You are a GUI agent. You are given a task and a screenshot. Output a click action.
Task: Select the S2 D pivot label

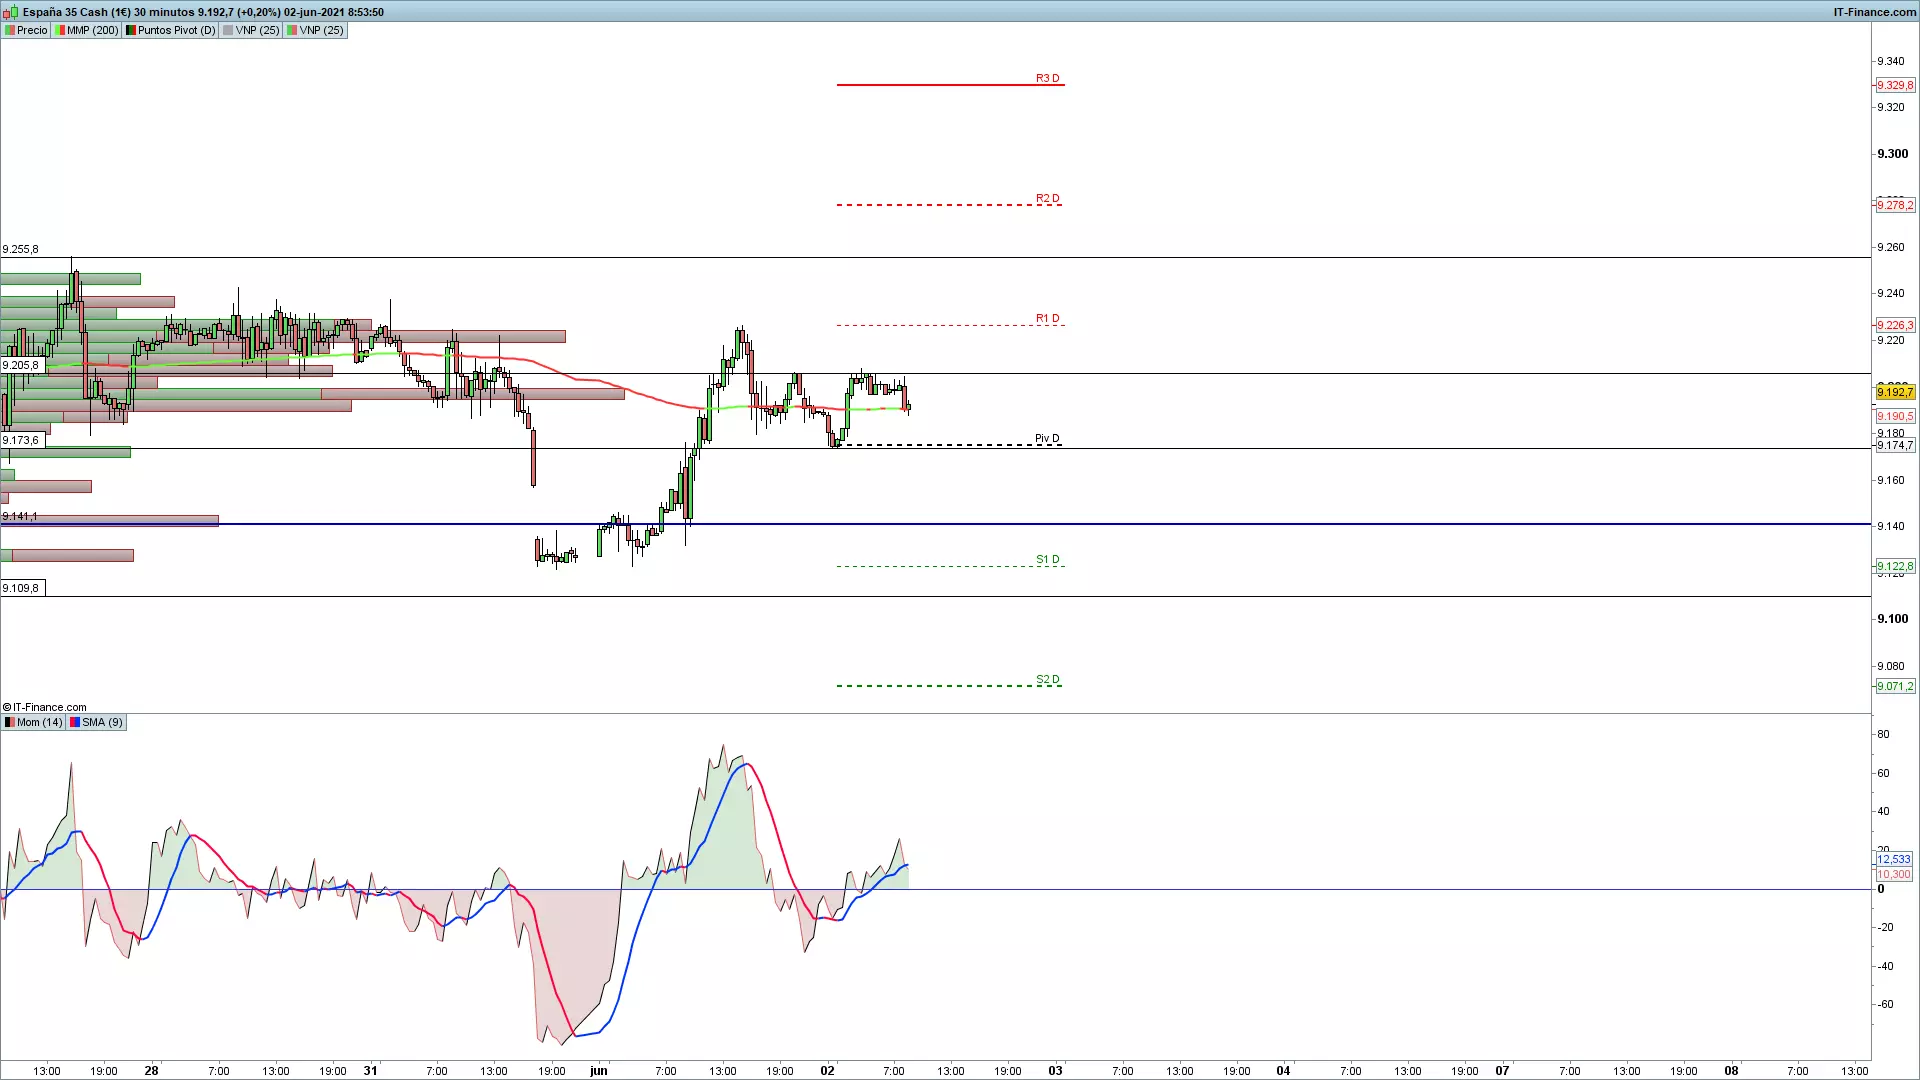click(1047, 679)
